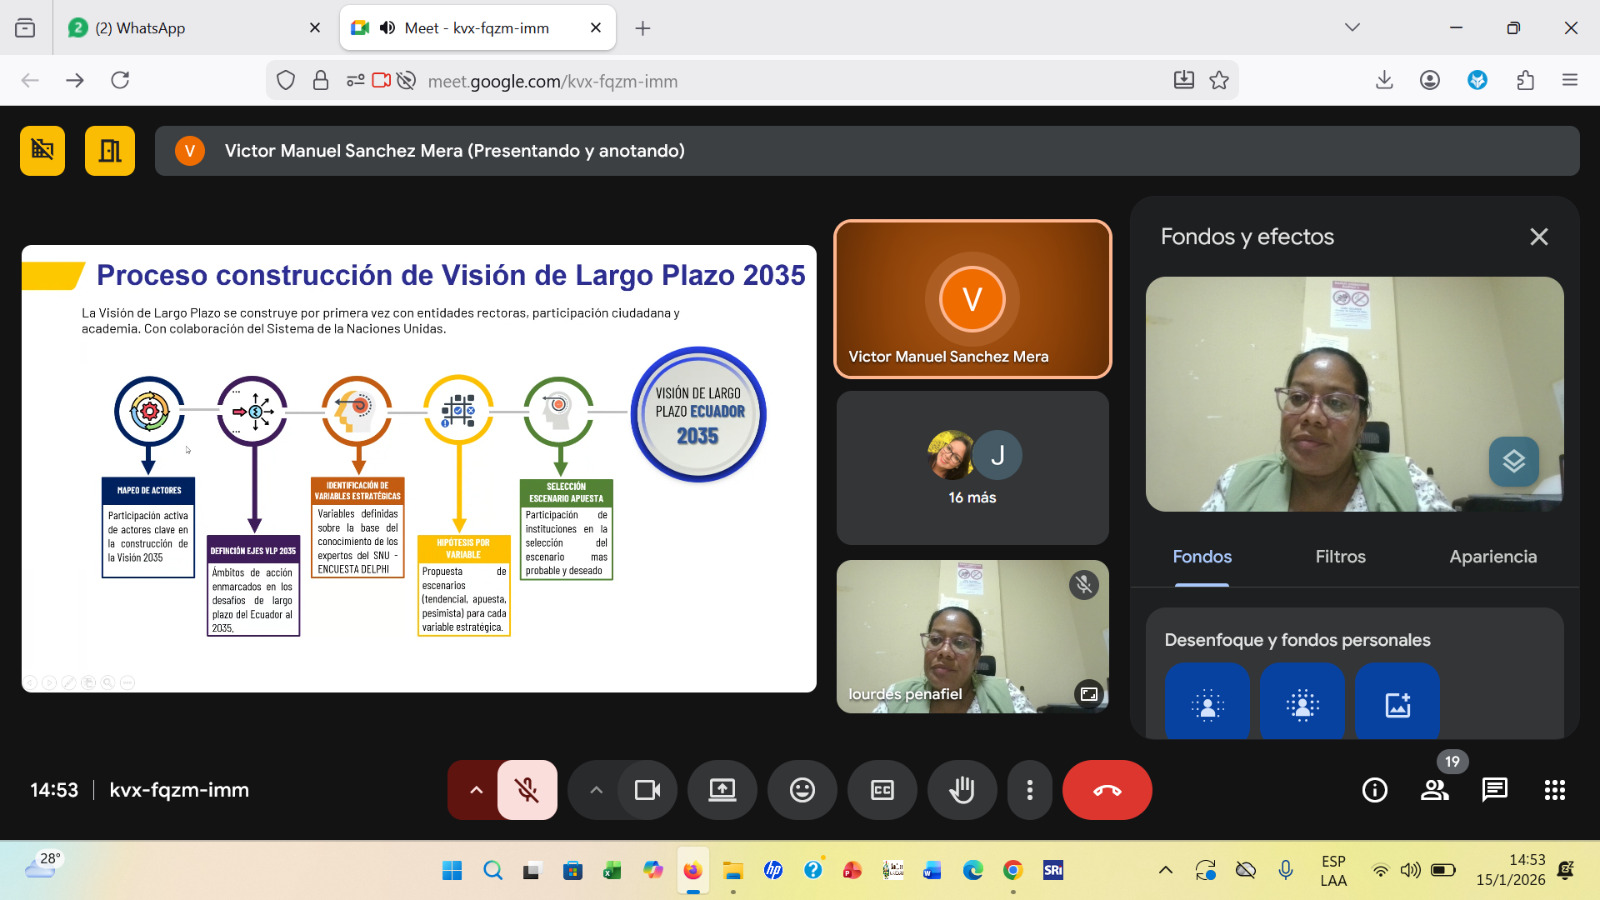1600x900 pixels.
Task: Switch to the Filtros tab
Action: pyautogui.click(x=1340, y=557)
